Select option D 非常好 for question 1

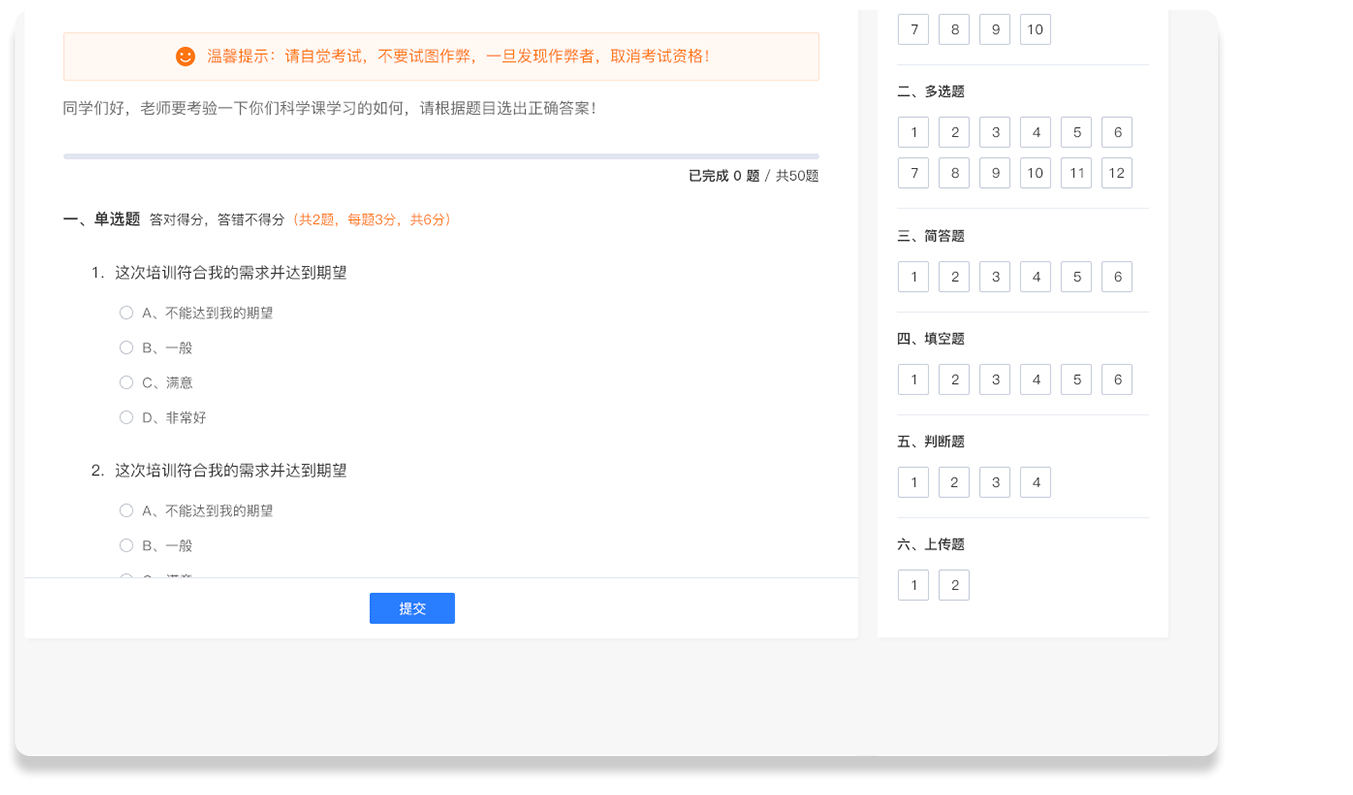click(x=126, y=417)
